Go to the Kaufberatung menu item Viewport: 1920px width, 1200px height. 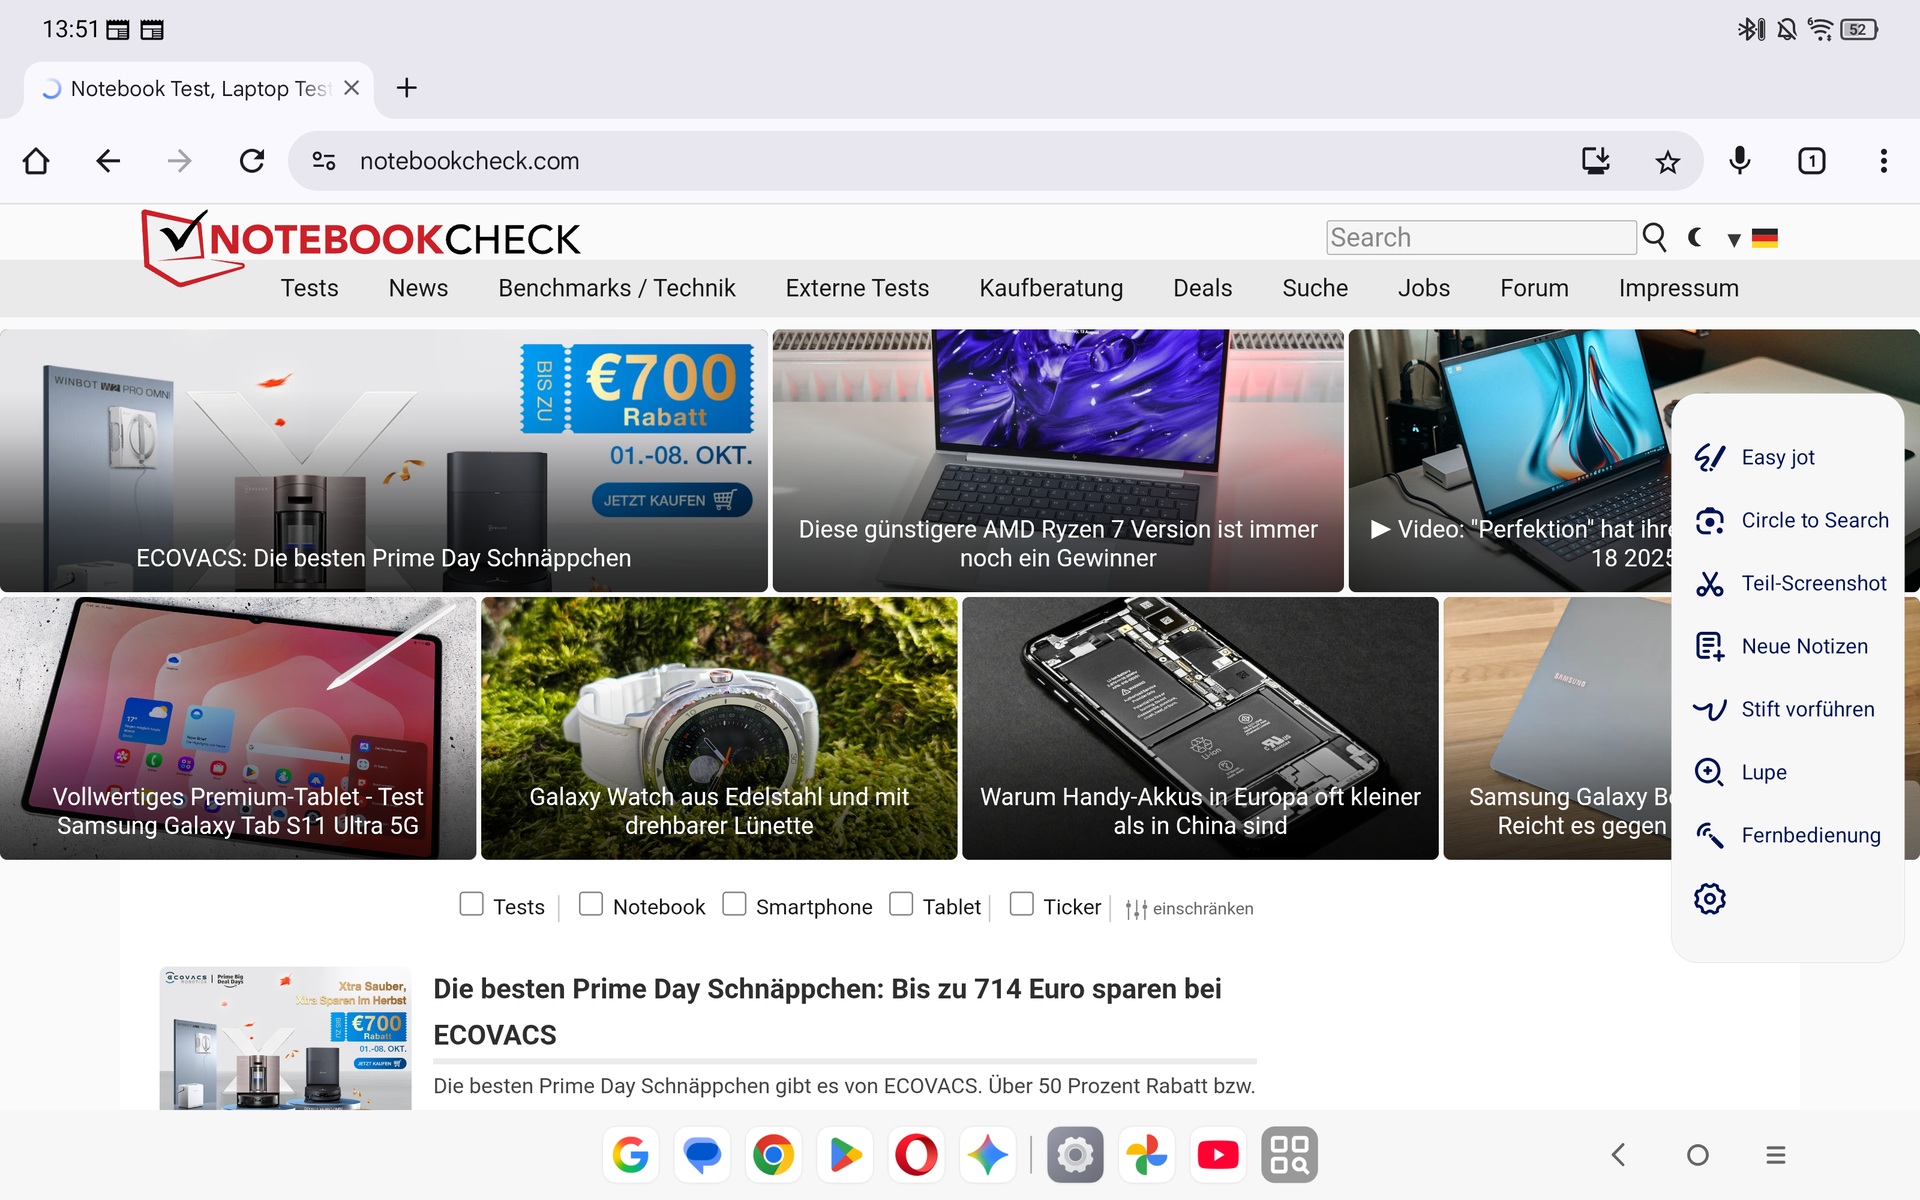(x=1050, y=288)
